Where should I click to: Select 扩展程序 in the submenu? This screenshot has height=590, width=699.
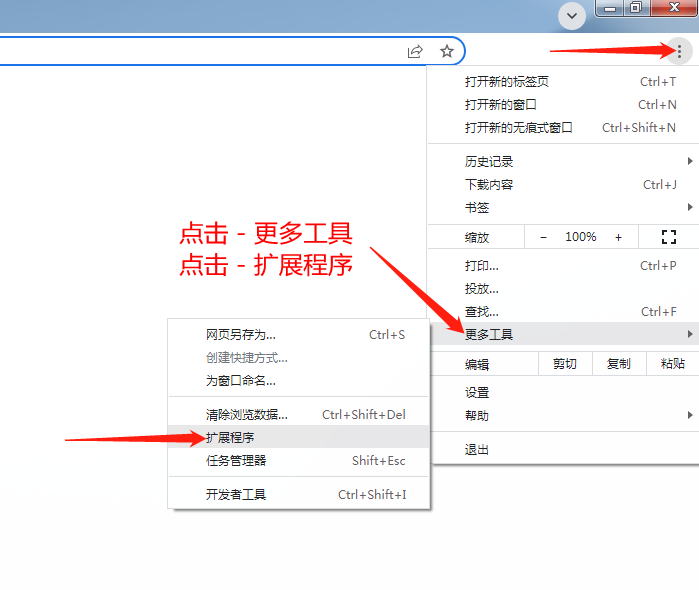(230, 437)
